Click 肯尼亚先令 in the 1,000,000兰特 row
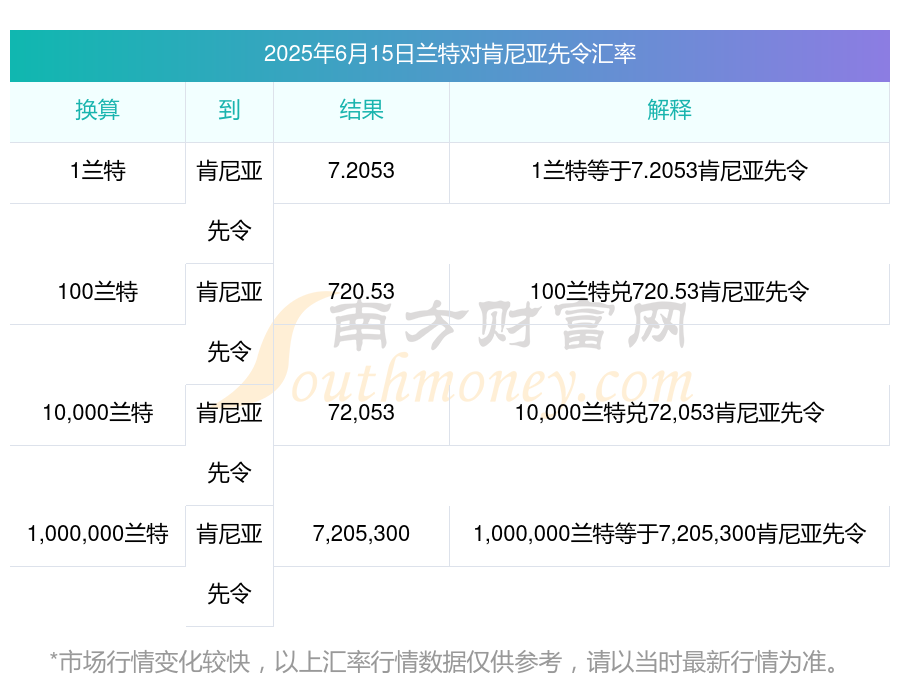This screenshot has width=900, height=693. [x=229, y=564]
